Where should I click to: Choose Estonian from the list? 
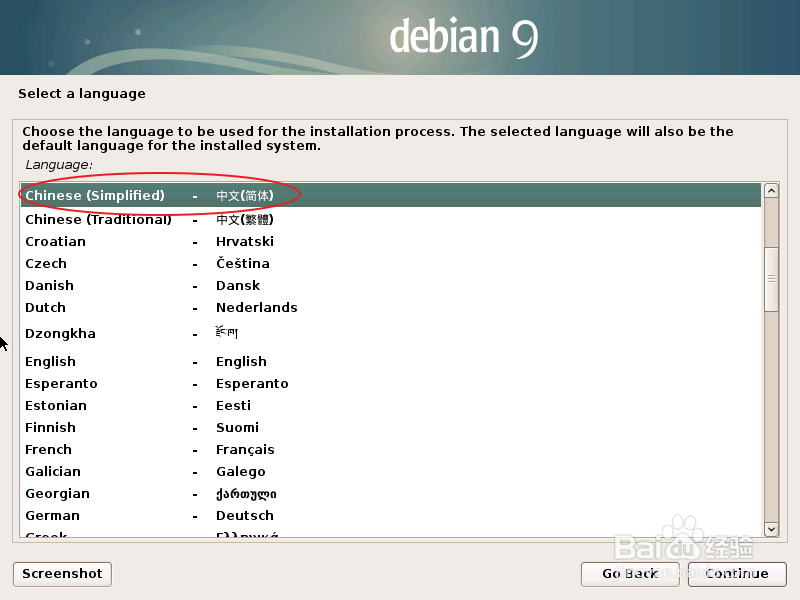click(x=391, y=405)
